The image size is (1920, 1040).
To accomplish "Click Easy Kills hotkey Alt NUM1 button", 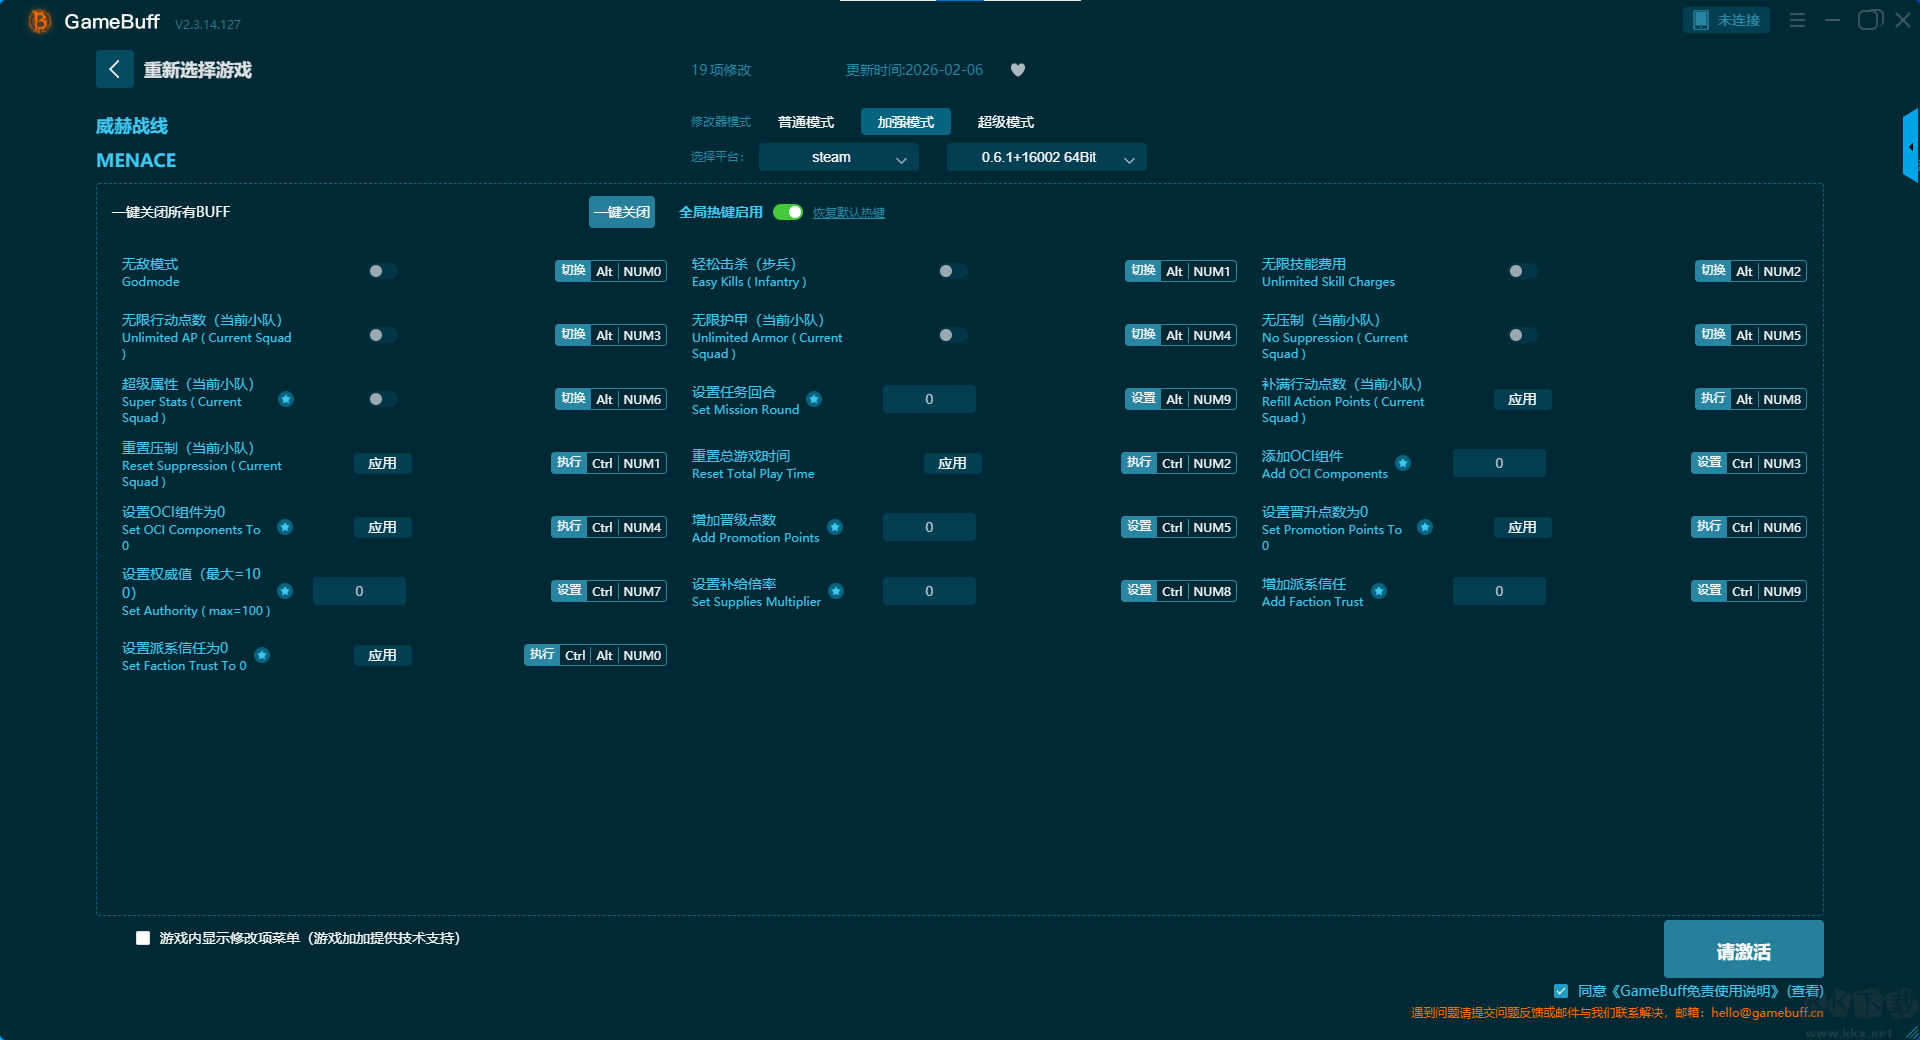I will pyautogui.click(x=1181, y=271).
